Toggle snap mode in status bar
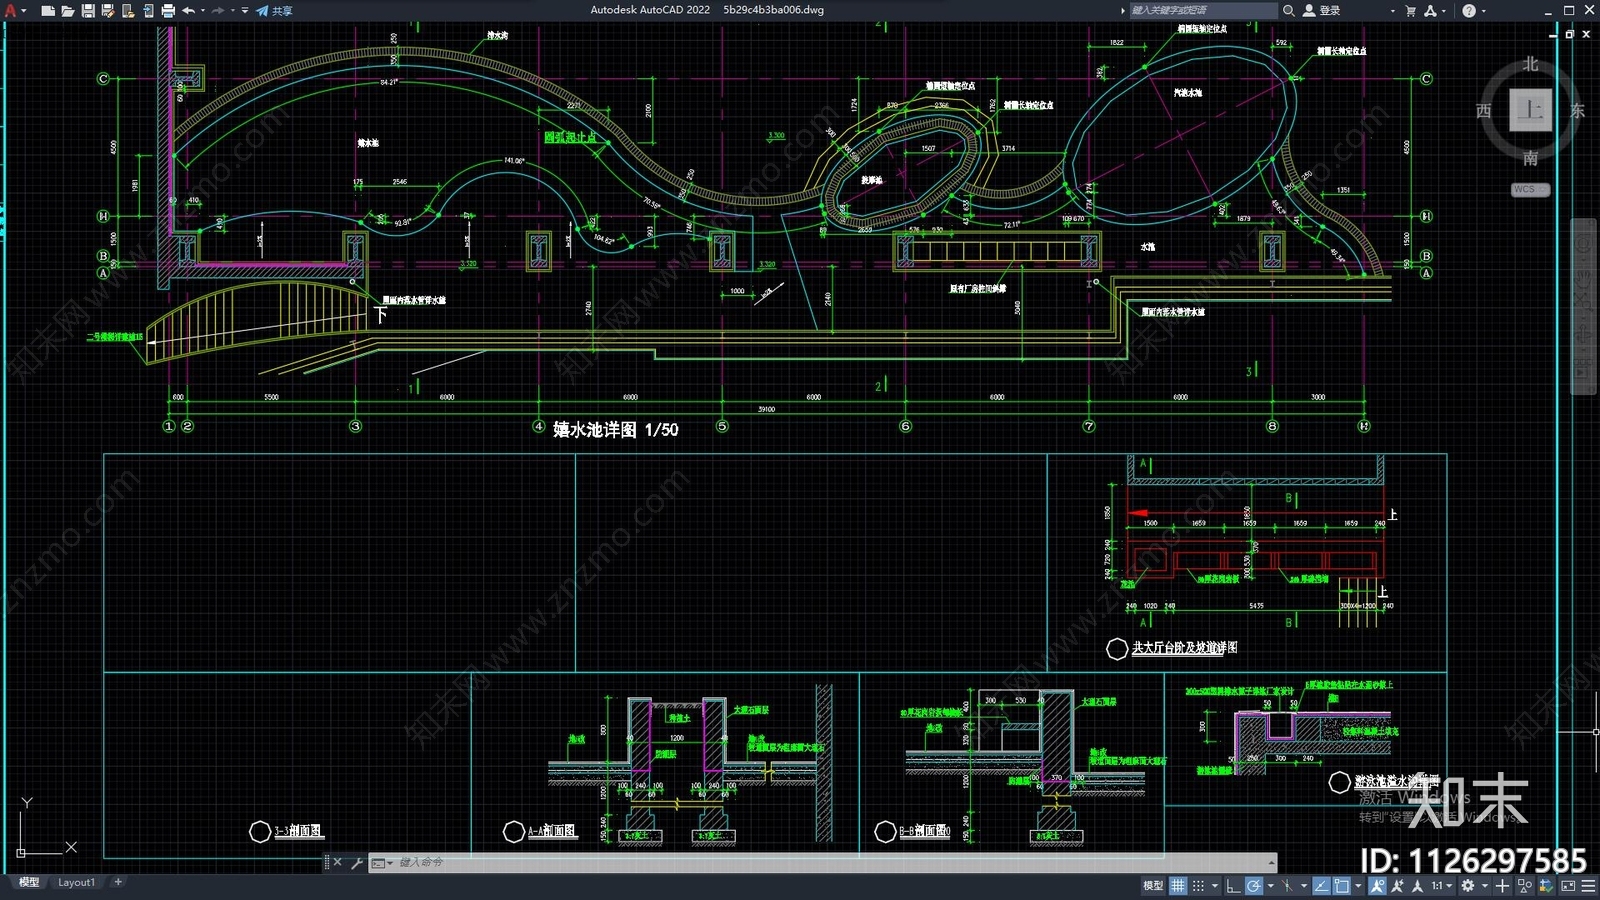 [1198, 885]
